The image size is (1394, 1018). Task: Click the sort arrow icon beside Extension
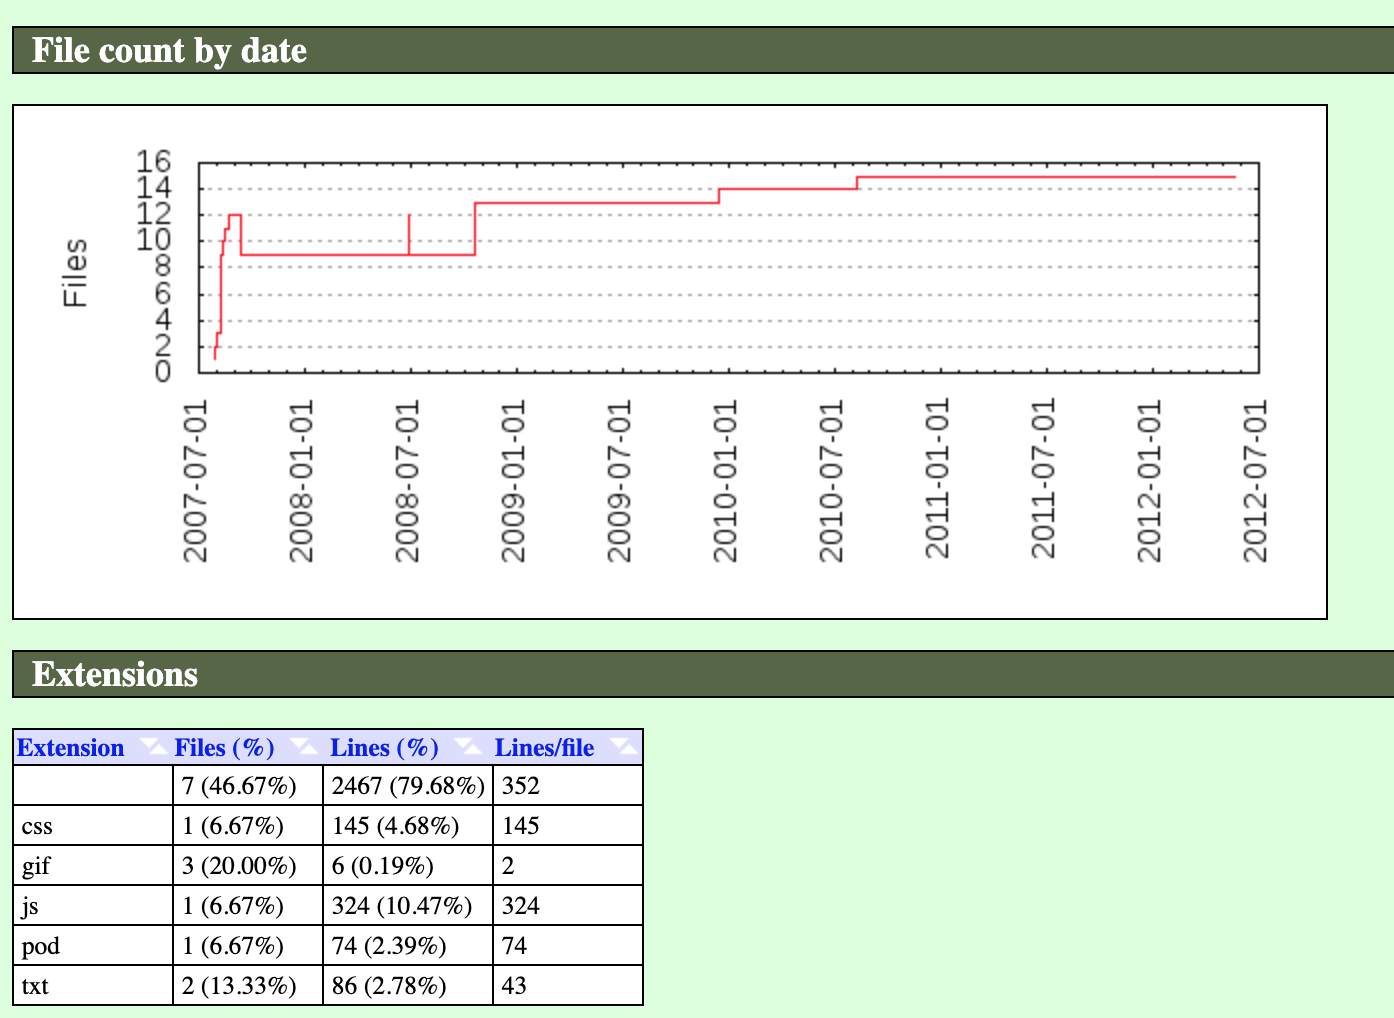(151, 747)
